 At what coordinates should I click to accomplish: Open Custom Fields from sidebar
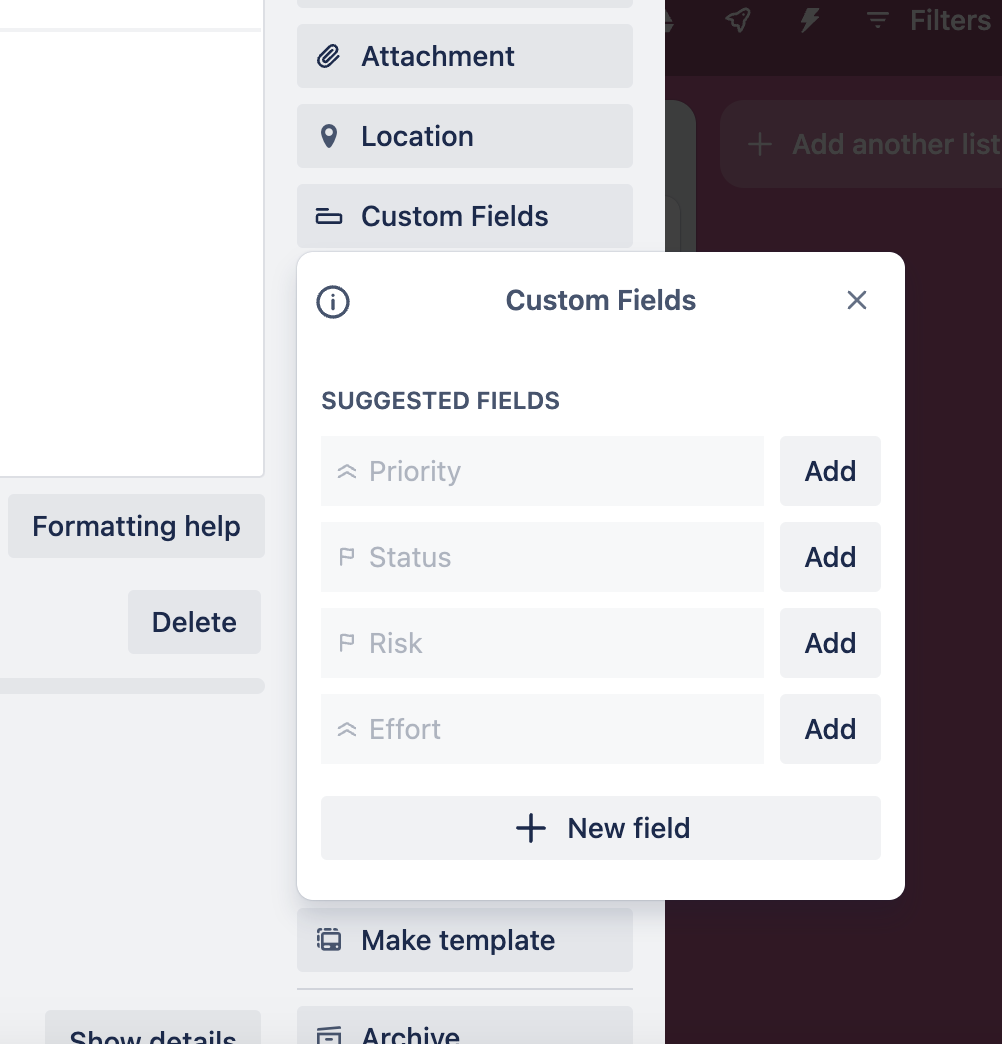click(x=465, y=216)
